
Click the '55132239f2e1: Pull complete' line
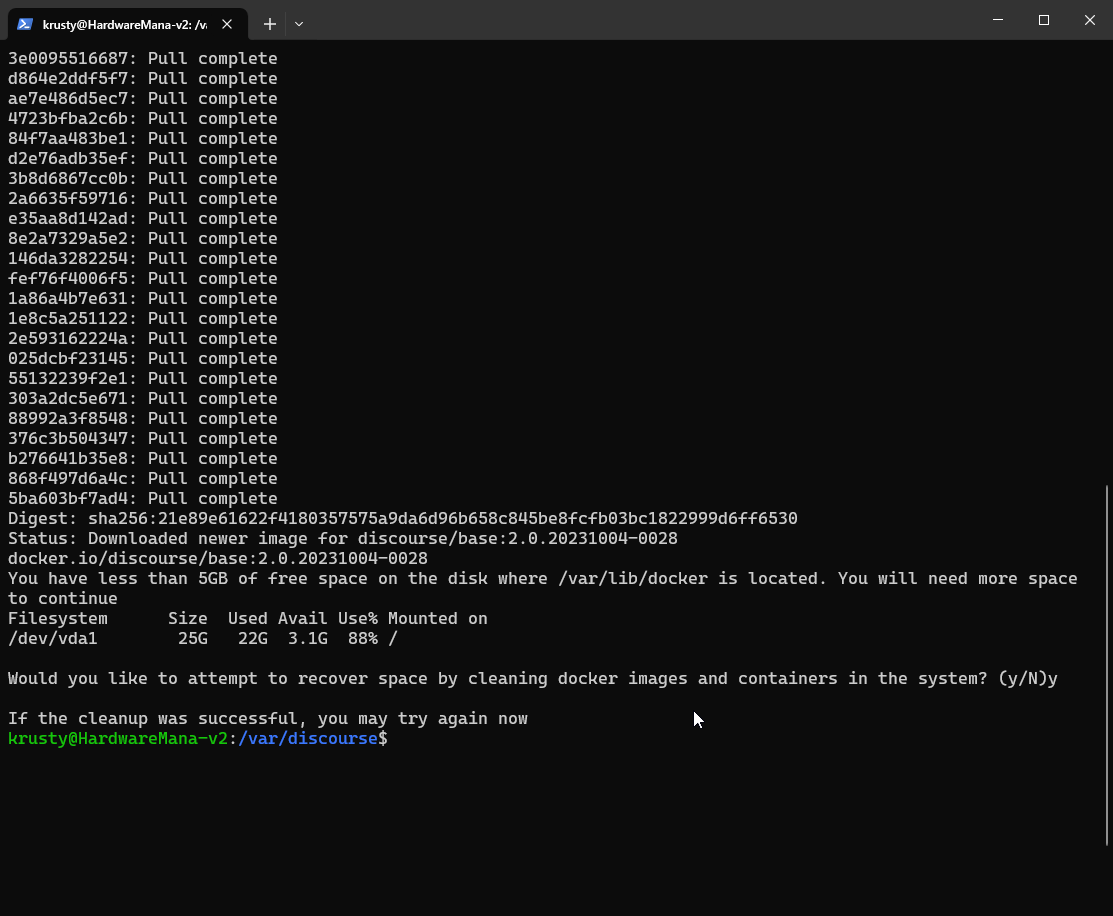[x=143, y=378]
